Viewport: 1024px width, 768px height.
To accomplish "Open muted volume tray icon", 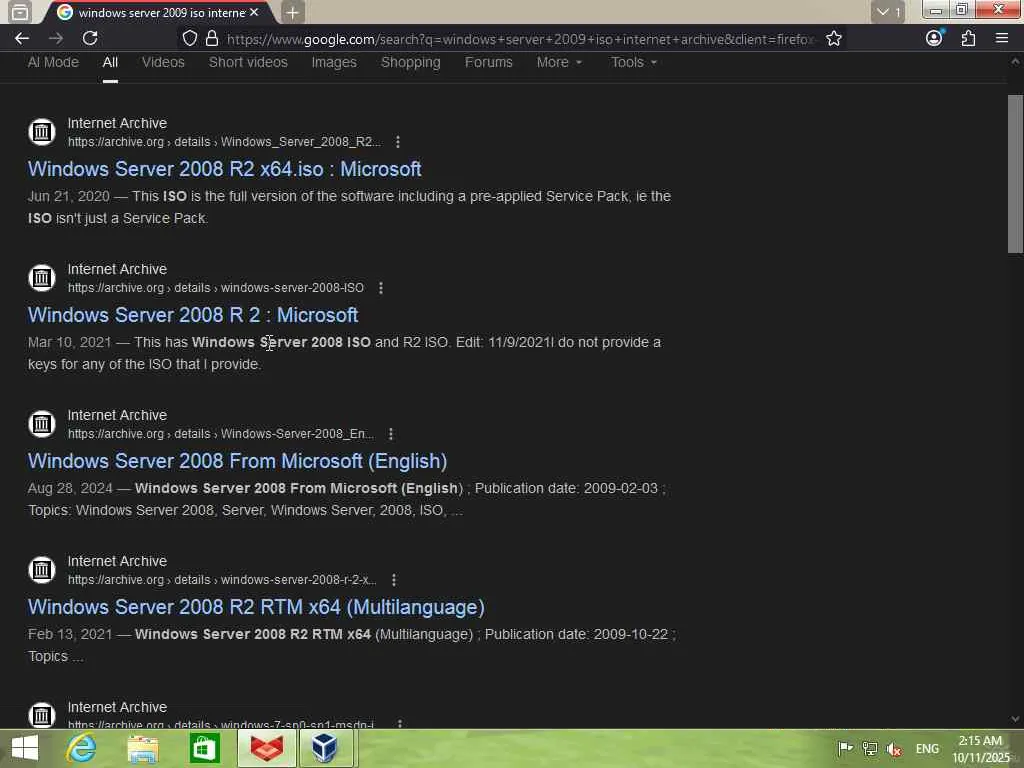I will click(894, 749).
